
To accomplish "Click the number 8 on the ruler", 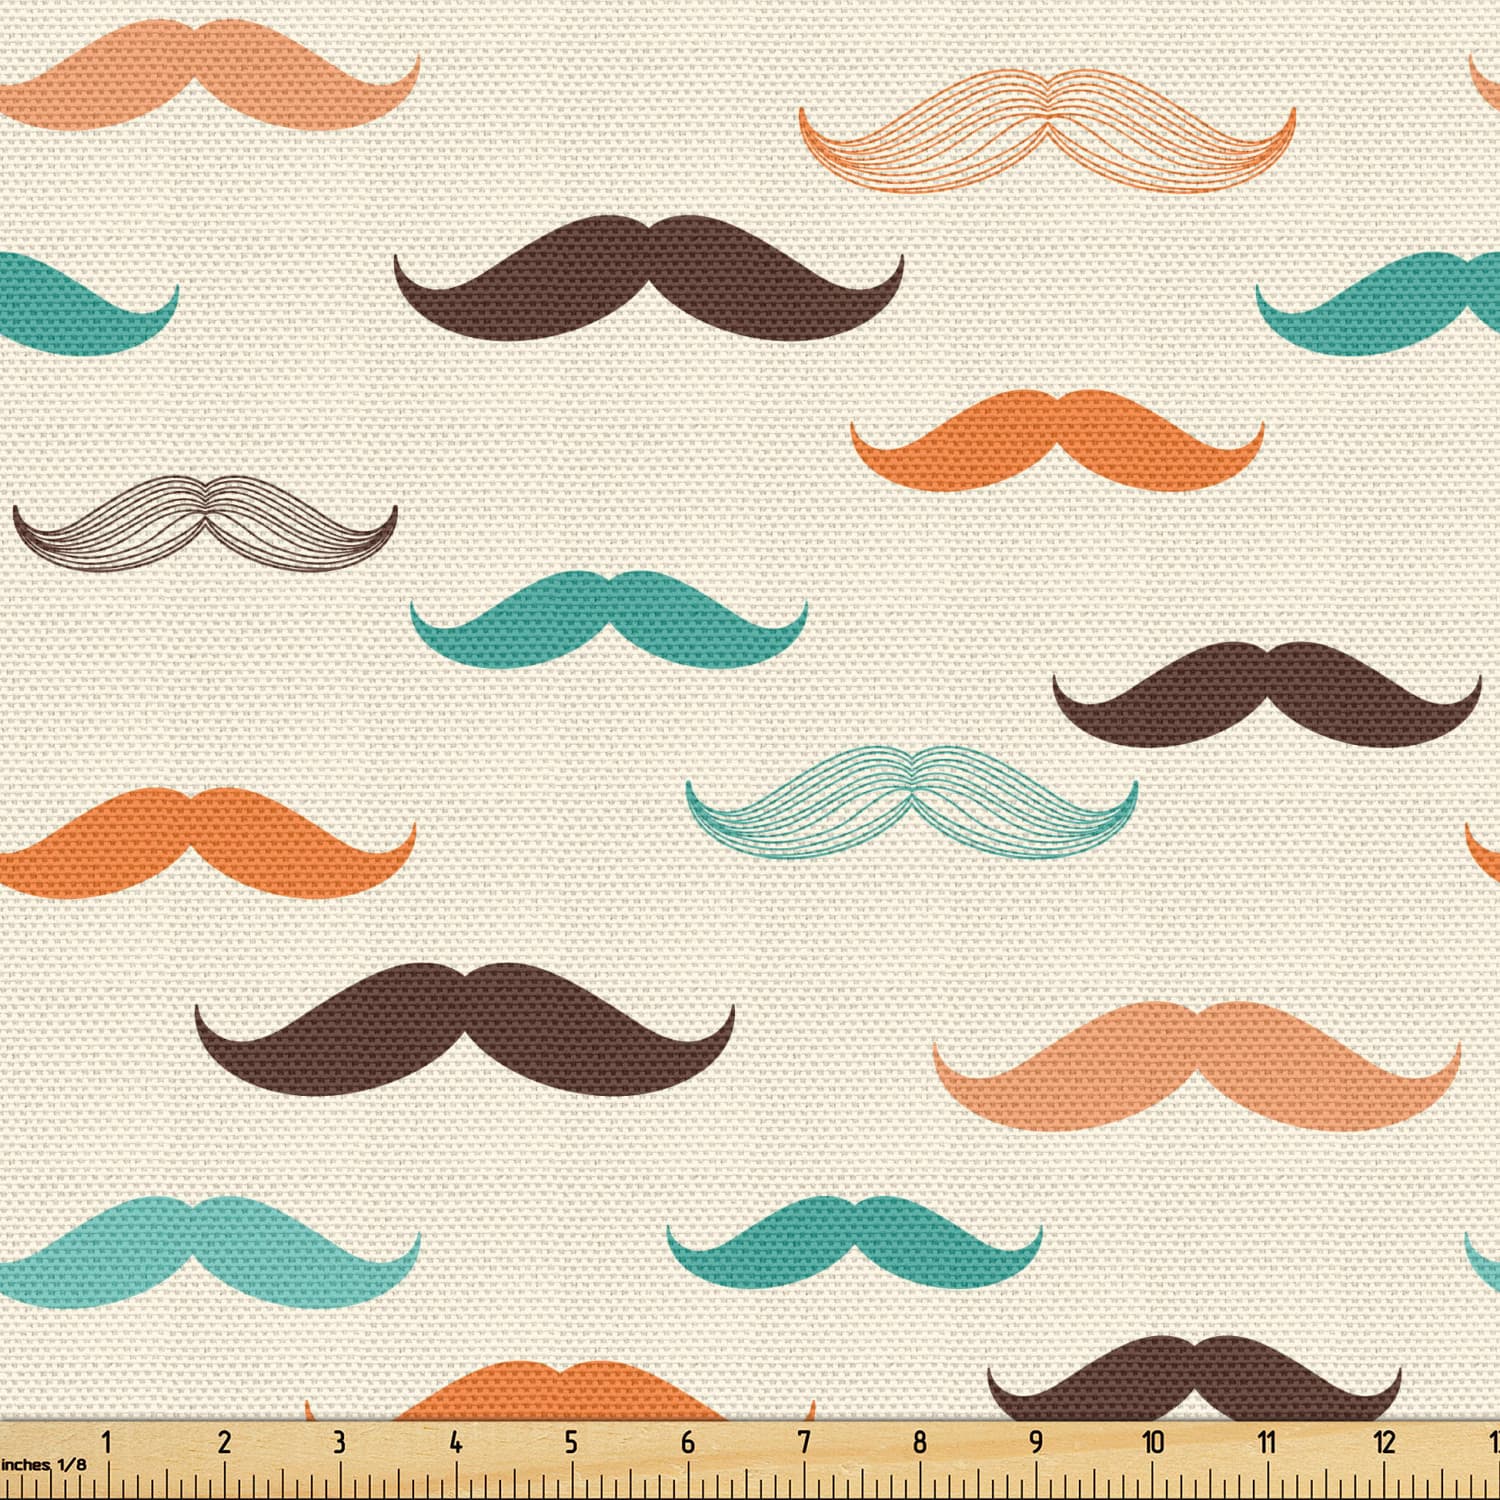I will point(920,1443).
